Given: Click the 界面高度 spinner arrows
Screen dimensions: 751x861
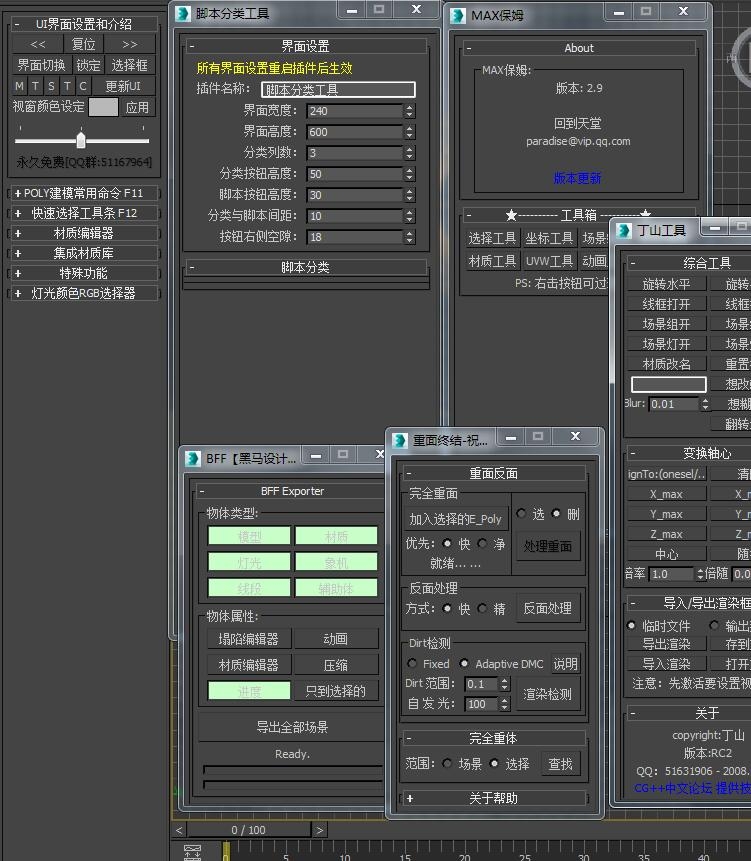Looking at the screenshot, I should coord(410,132).
